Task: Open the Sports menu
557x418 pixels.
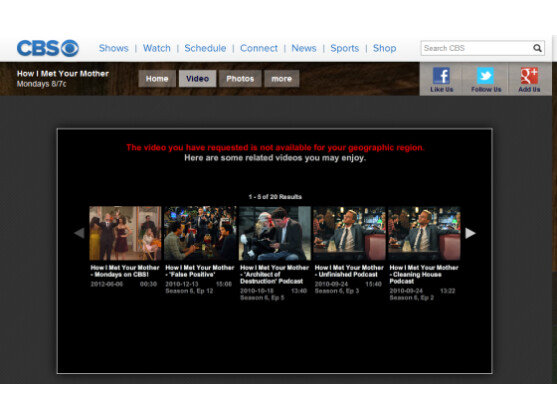Action: (345, 48)
